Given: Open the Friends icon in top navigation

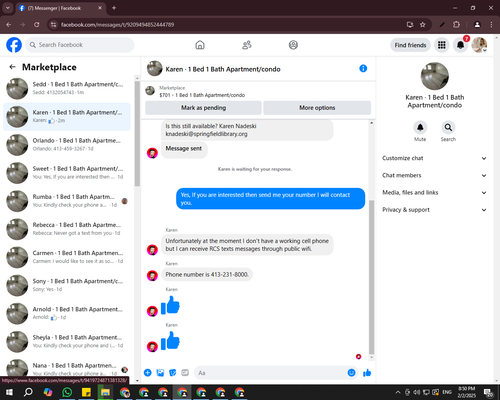Looking at the screenshot, I should 247,45.
